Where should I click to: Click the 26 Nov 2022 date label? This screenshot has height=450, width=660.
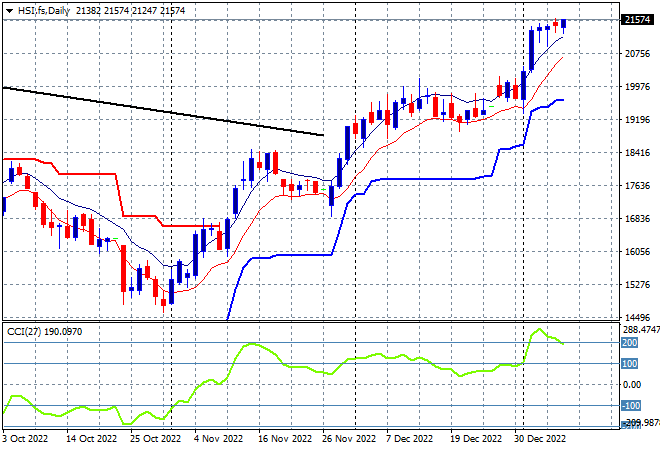click(349, 439)
